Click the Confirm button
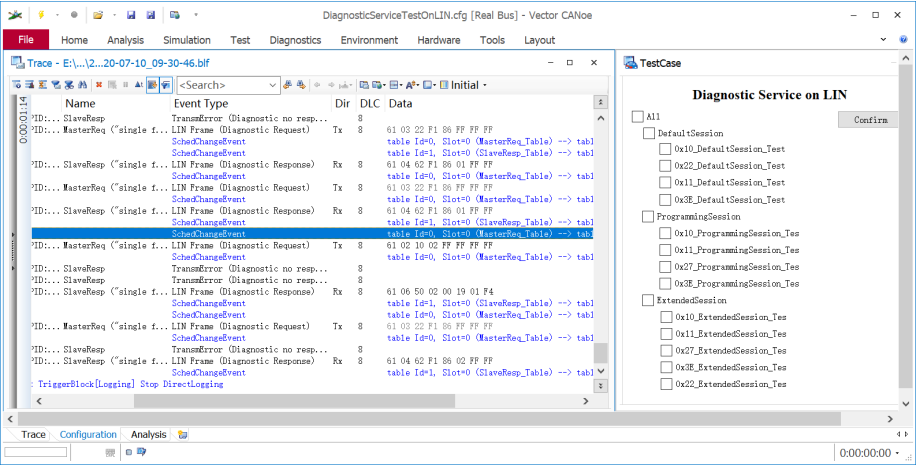The width and height of the screenshot is (917, 466). coord(870,120)
